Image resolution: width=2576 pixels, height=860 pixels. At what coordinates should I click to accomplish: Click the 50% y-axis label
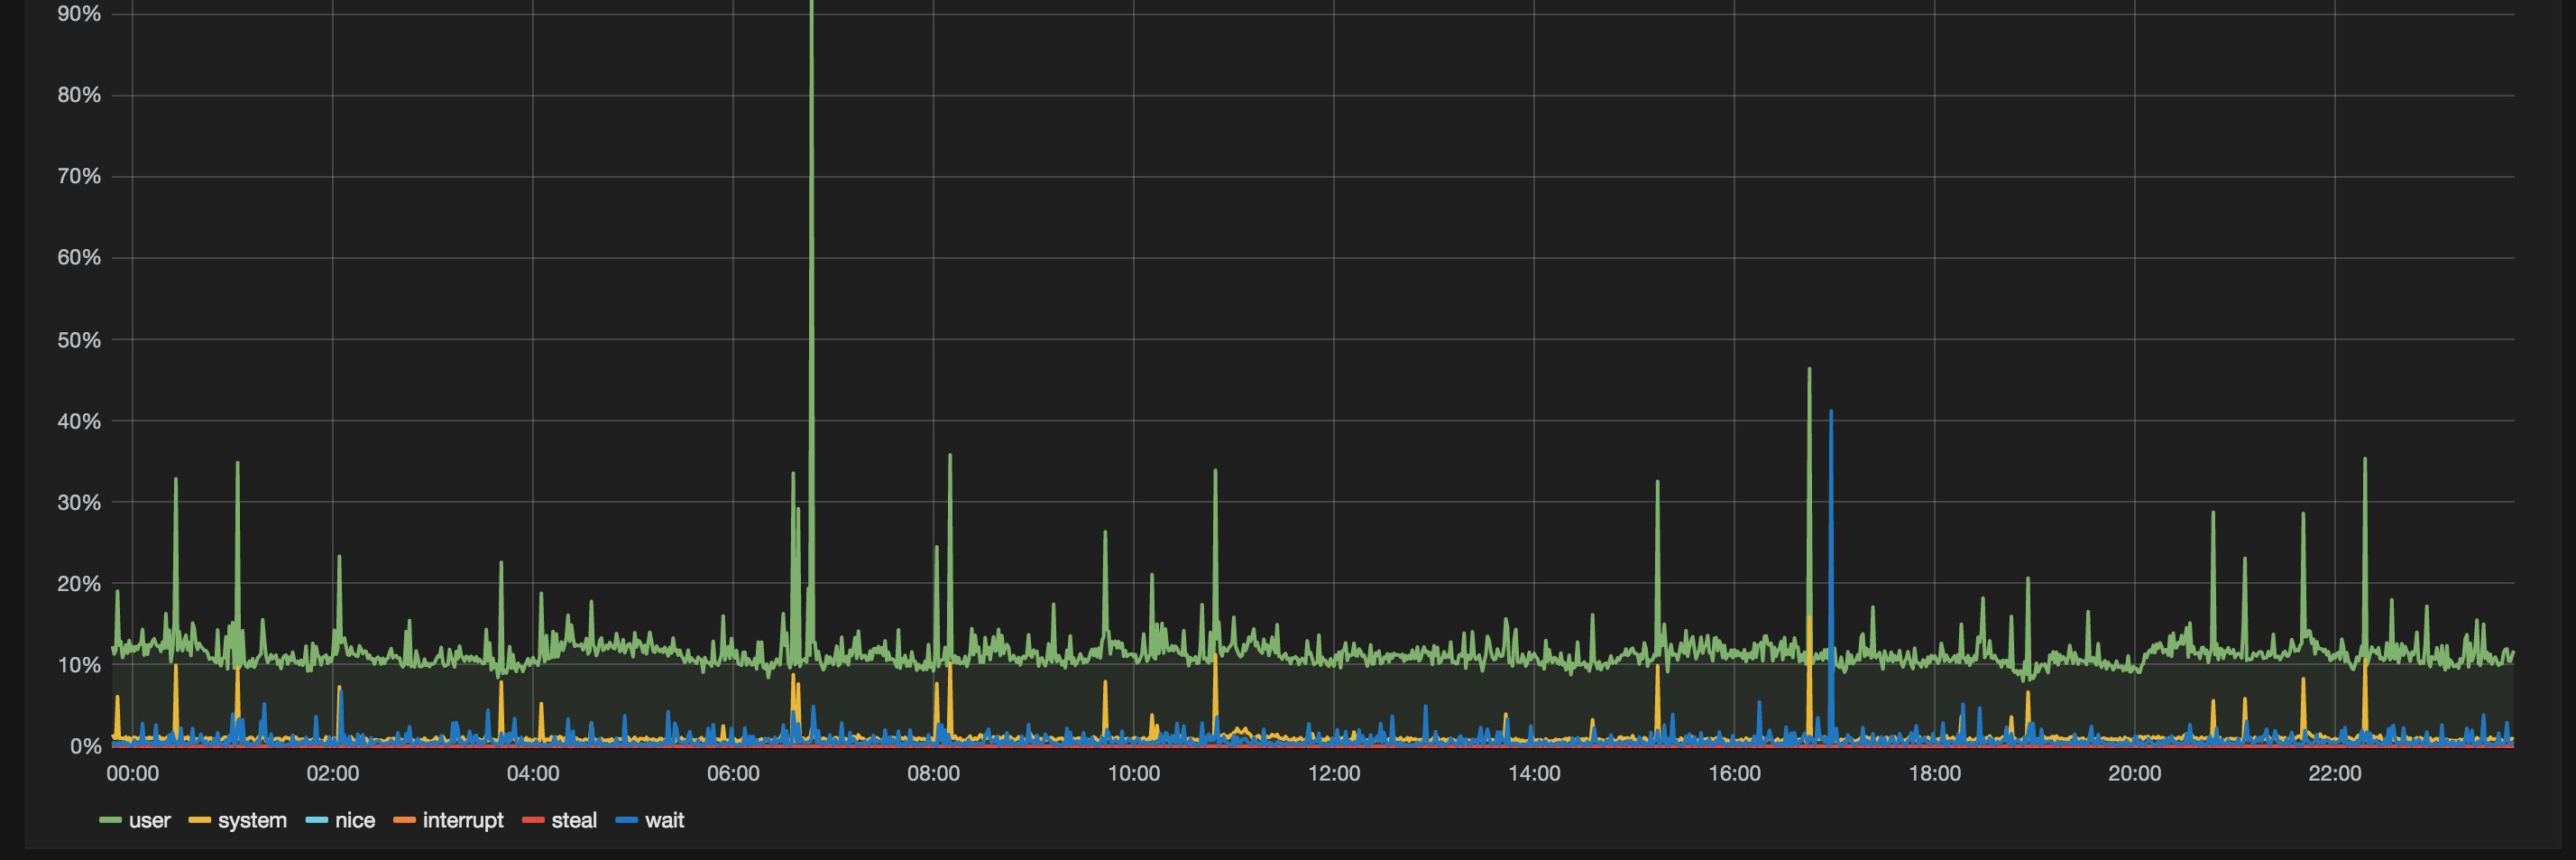(79, 340)
